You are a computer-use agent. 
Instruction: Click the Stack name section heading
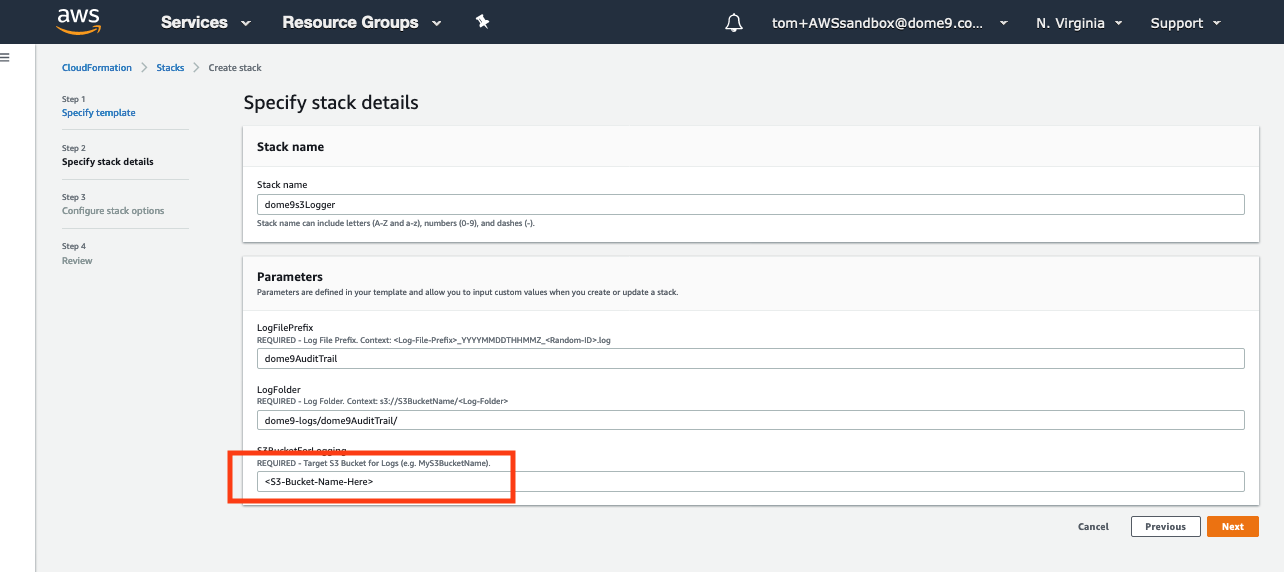click(290, 146)
